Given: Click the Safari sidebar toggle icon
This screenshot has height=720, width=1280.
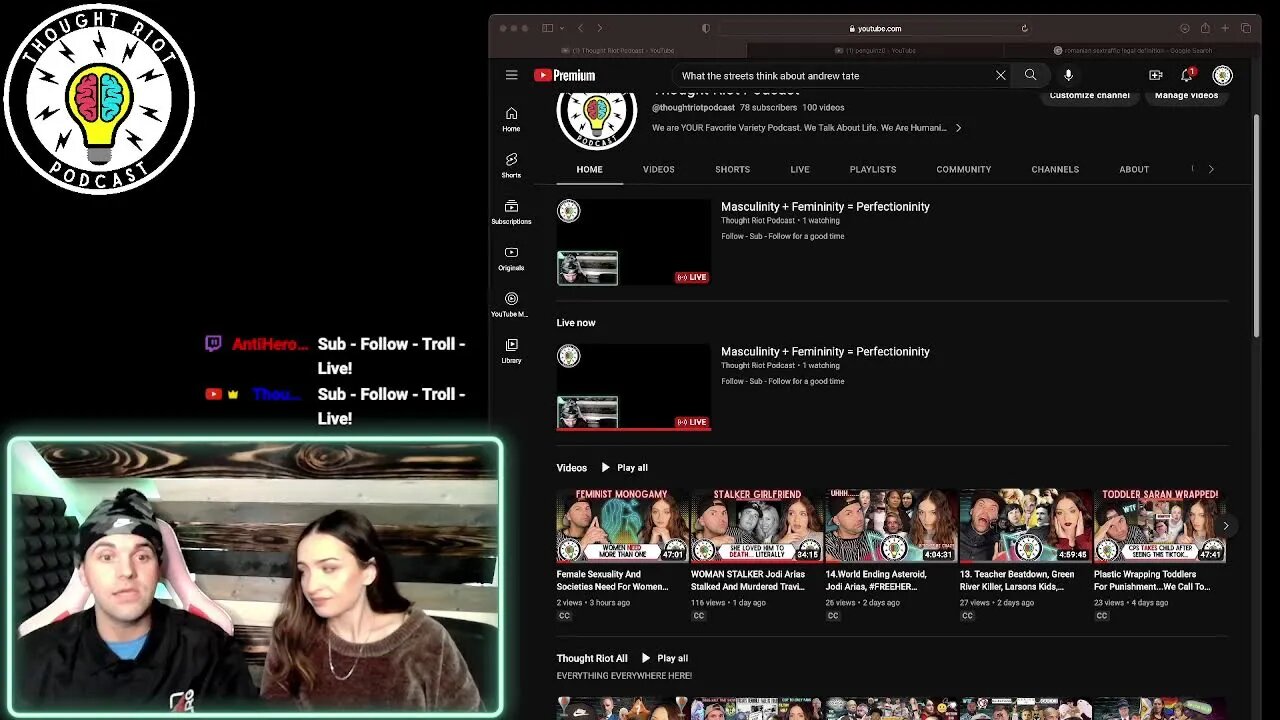Looking at the screenshot, I should tap(547, 28).
